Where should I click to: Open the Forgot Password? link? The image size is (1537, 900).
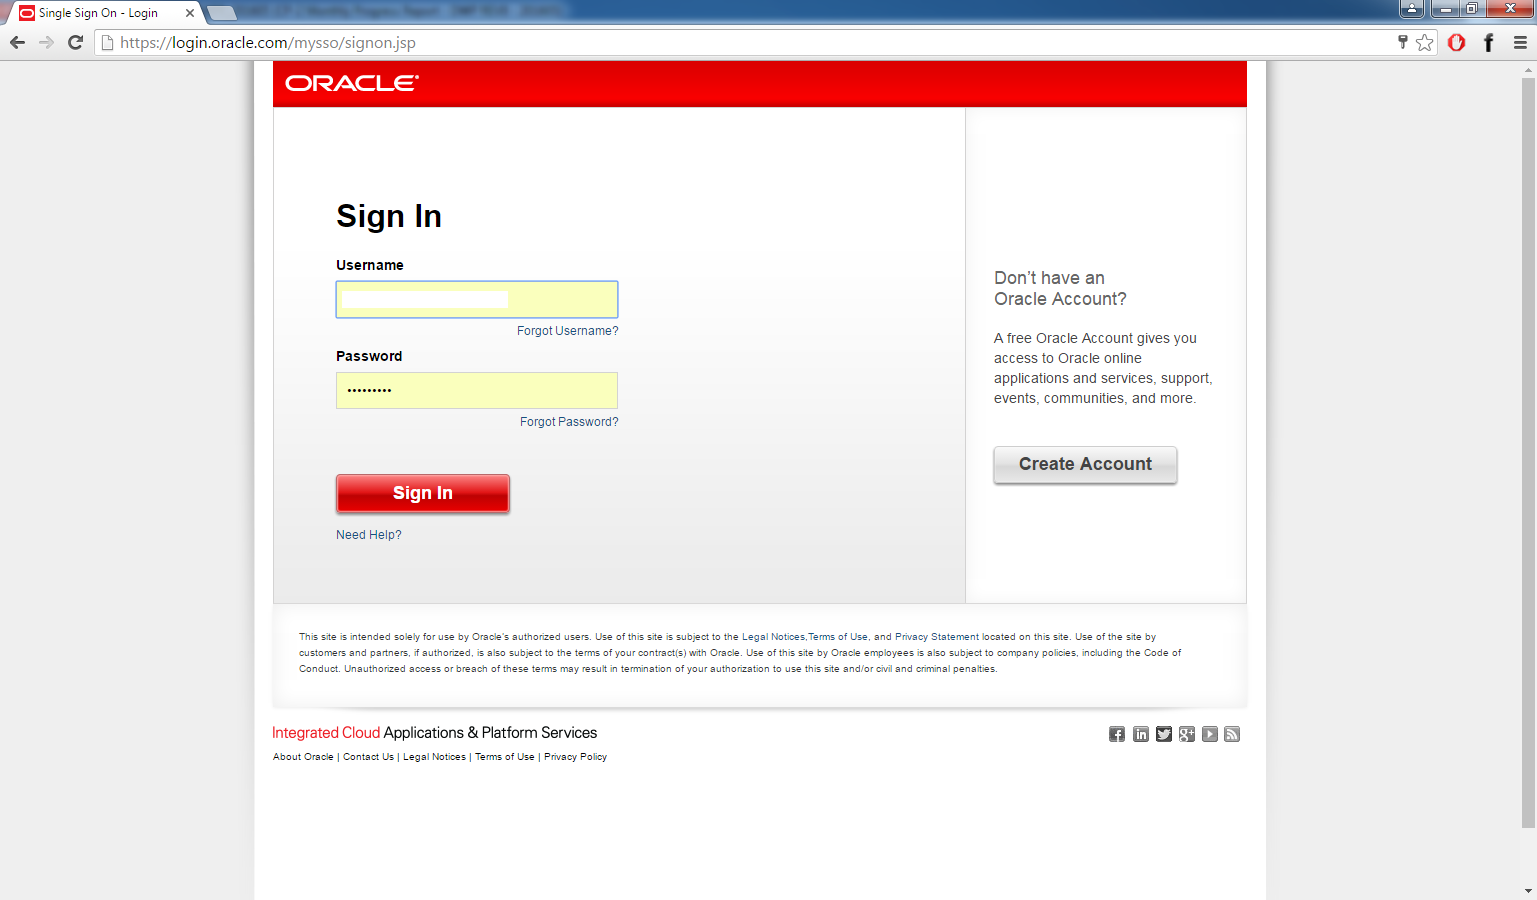click(x=569, y=422)
